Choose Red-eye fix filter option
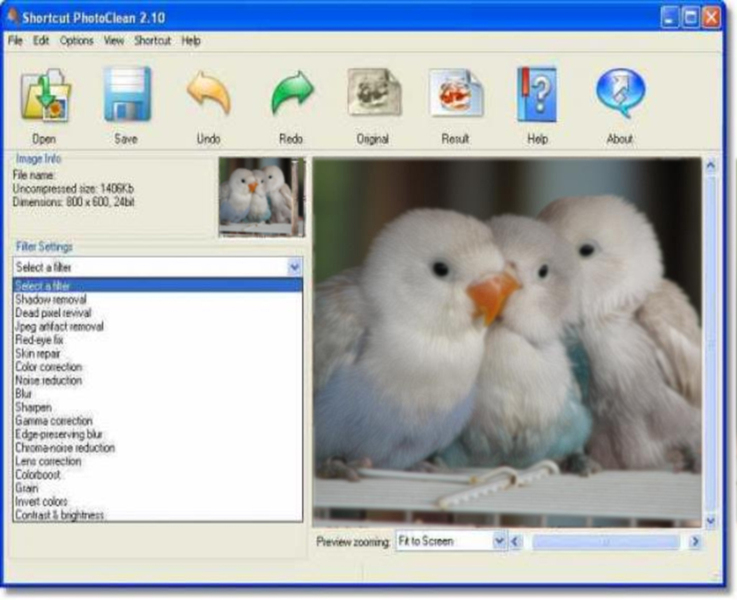Image resolution: width=737 pixels, height=600 pixels. click(40, 340)
